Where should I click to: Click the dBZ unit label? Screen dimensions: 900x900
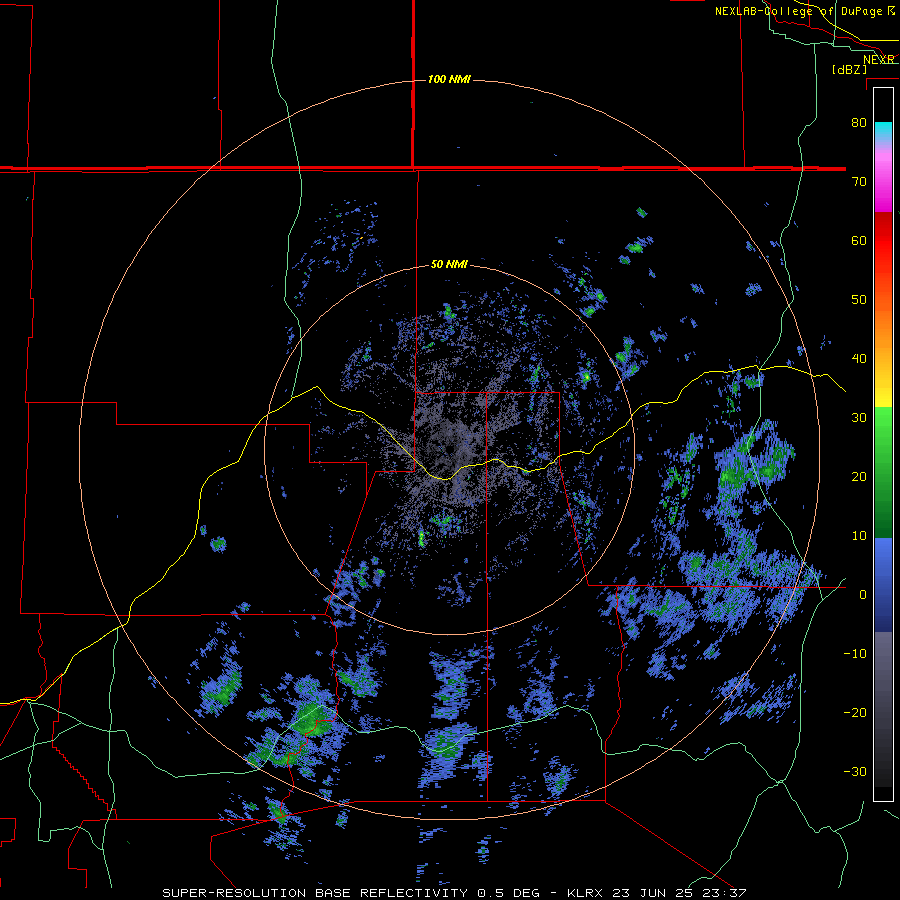(x=849, y=70)
